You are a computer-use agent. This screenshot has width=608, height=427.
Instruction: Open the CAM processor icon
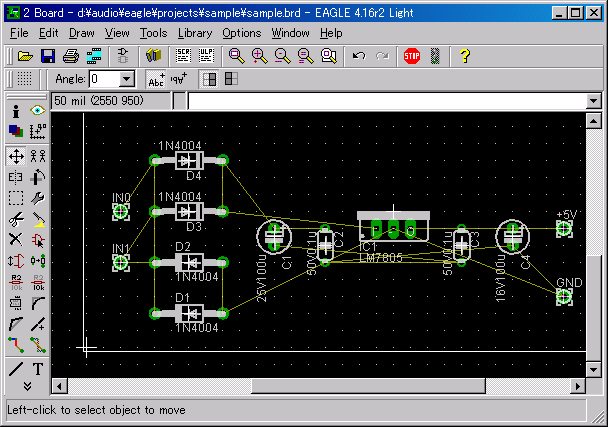[94, 56]
